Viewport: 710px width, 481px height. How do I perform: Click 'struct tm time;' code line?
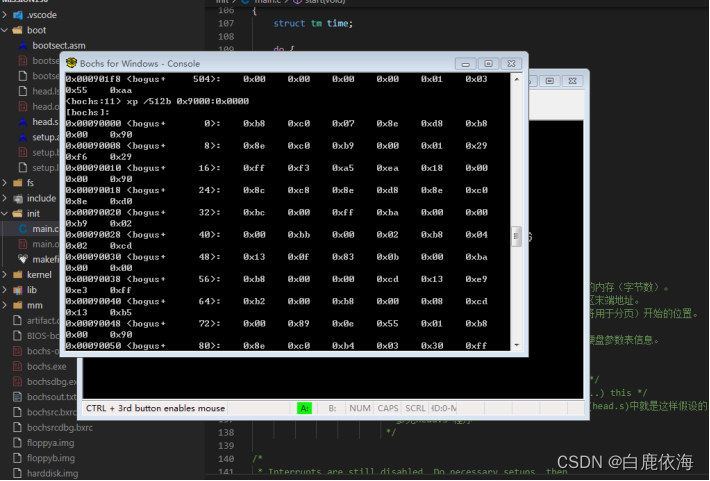313,24
